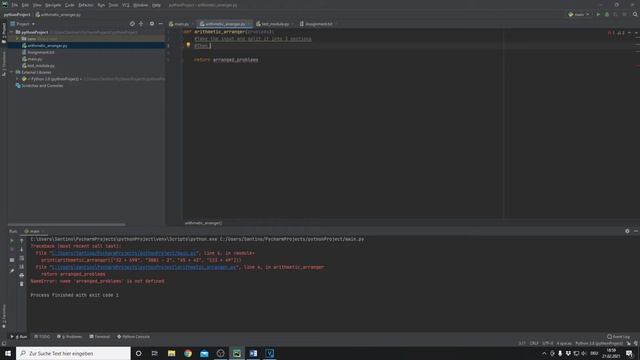Open the main.py traceback link in console

coord(124,253)
